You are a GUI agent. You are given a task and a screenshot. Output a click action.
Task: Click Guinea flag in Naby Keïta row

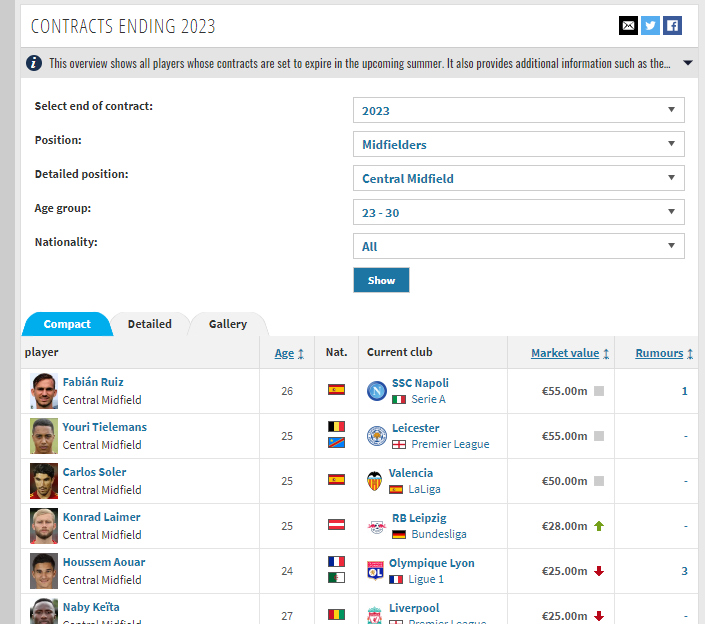click(x=336, y=614)
